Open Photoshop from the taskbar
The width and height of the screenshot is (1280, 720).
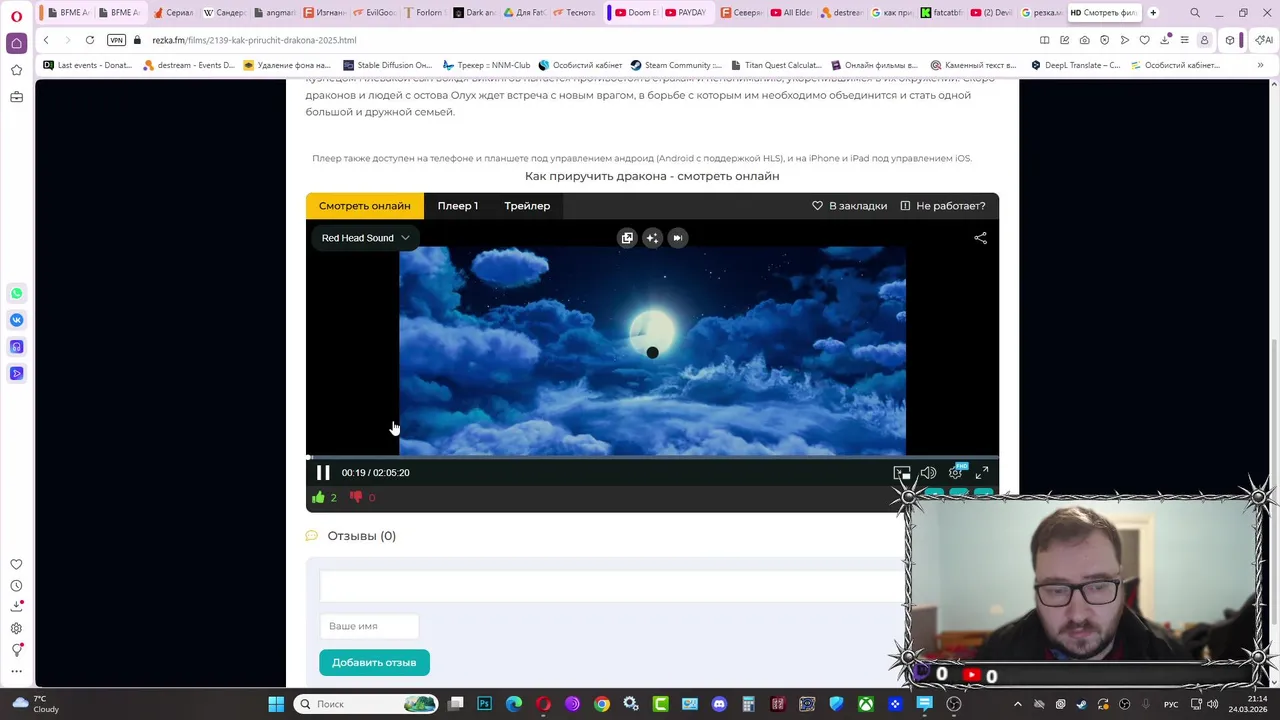[485, 704]
